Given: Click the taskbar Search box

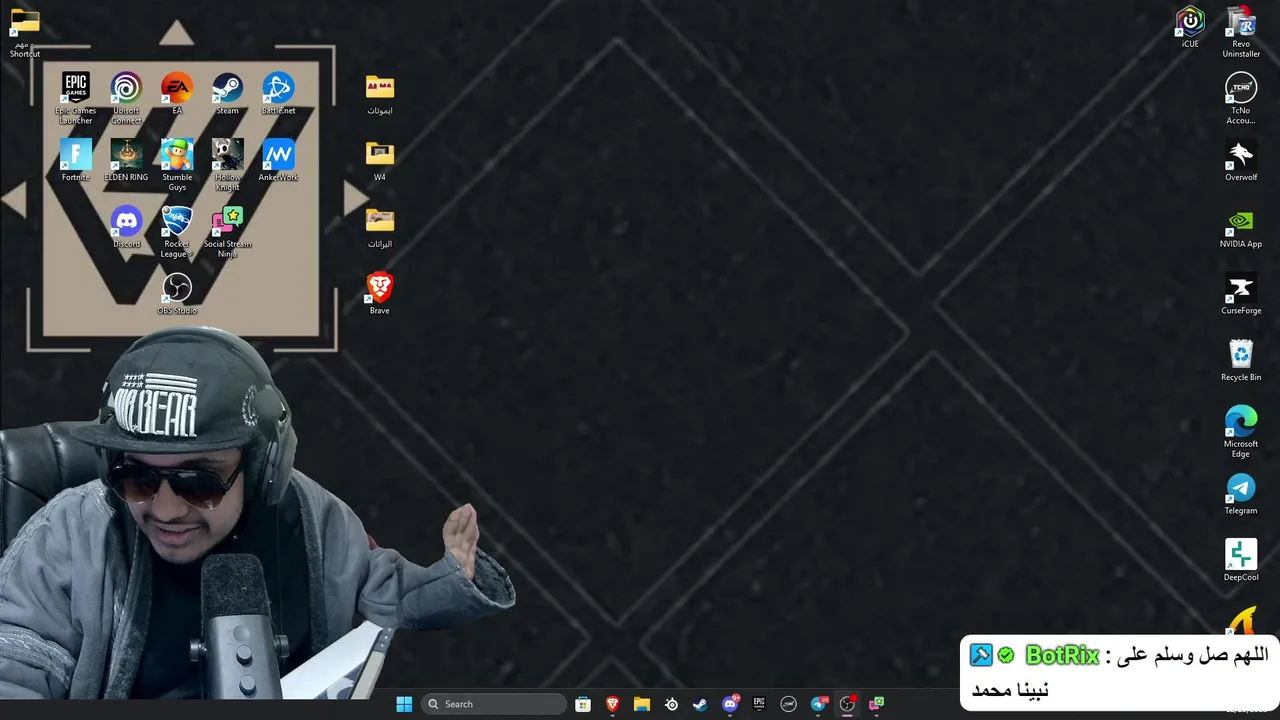Looking at the screenshot, I should click(493, 704).
